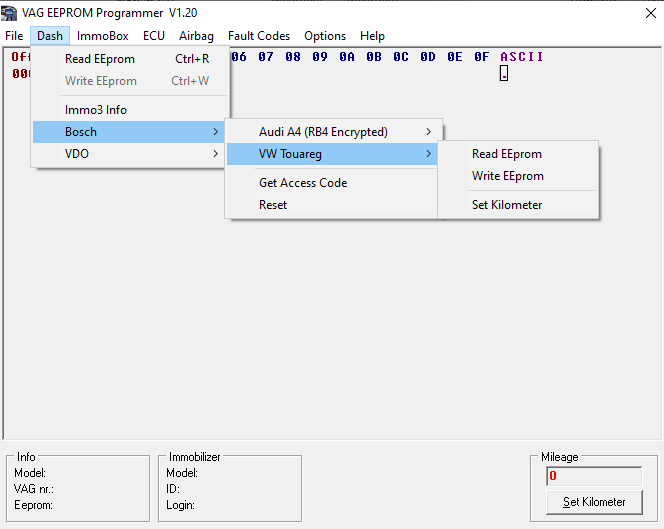This screenshot has height=529, width=664.
Task: Select the VW Touareg entry
Action: 334,154
